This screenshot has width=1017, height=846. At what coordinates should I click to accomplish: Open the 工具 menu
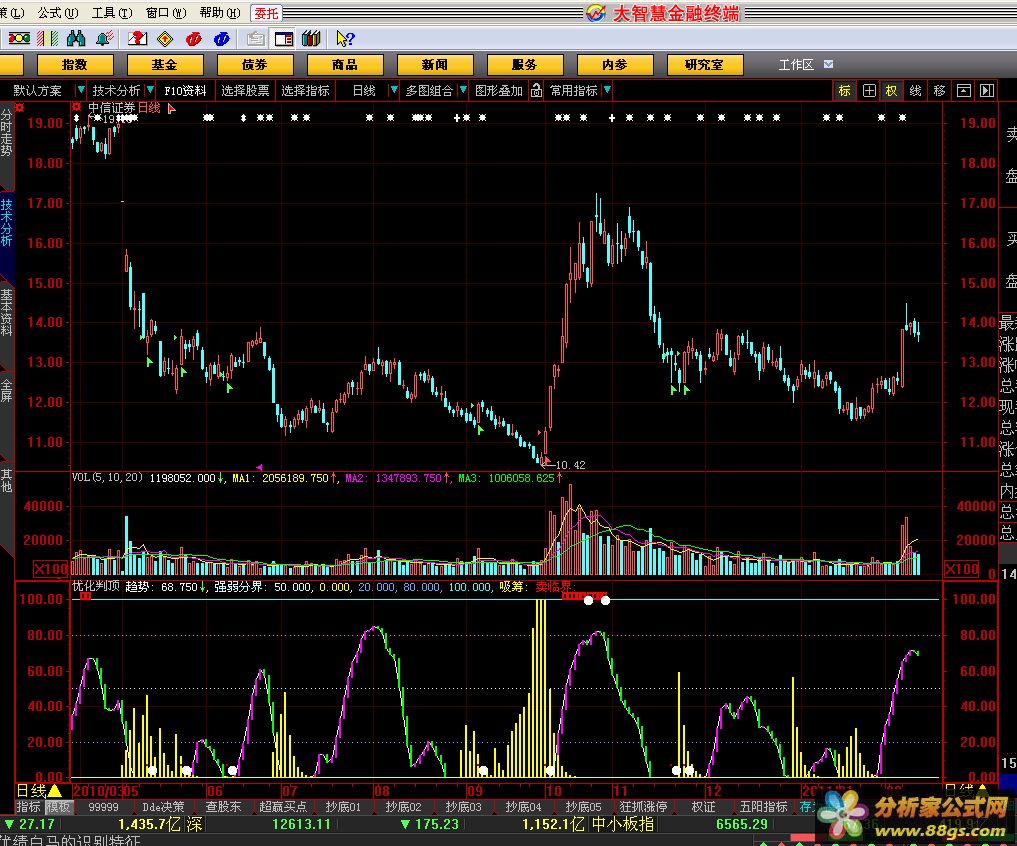[112, 13]
